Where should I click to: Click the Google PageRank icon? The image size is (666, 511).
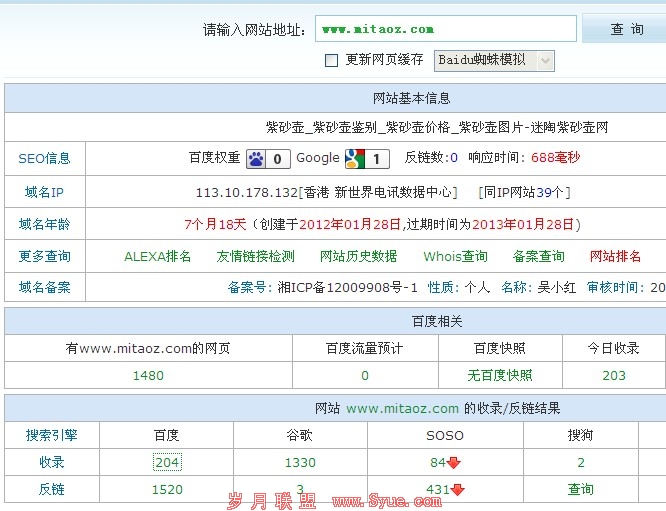point(354,158)
